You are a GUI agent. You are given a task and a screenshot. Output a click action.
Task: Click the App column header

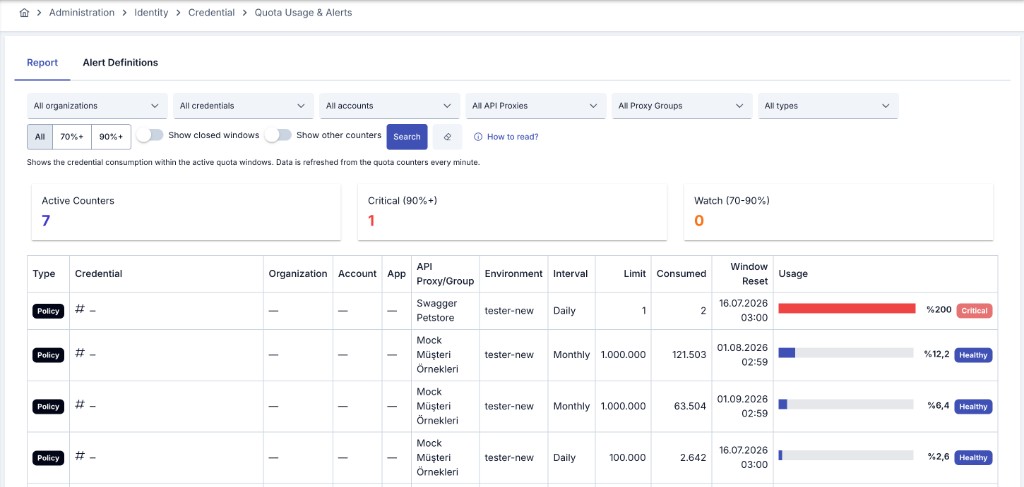point(396,274)
